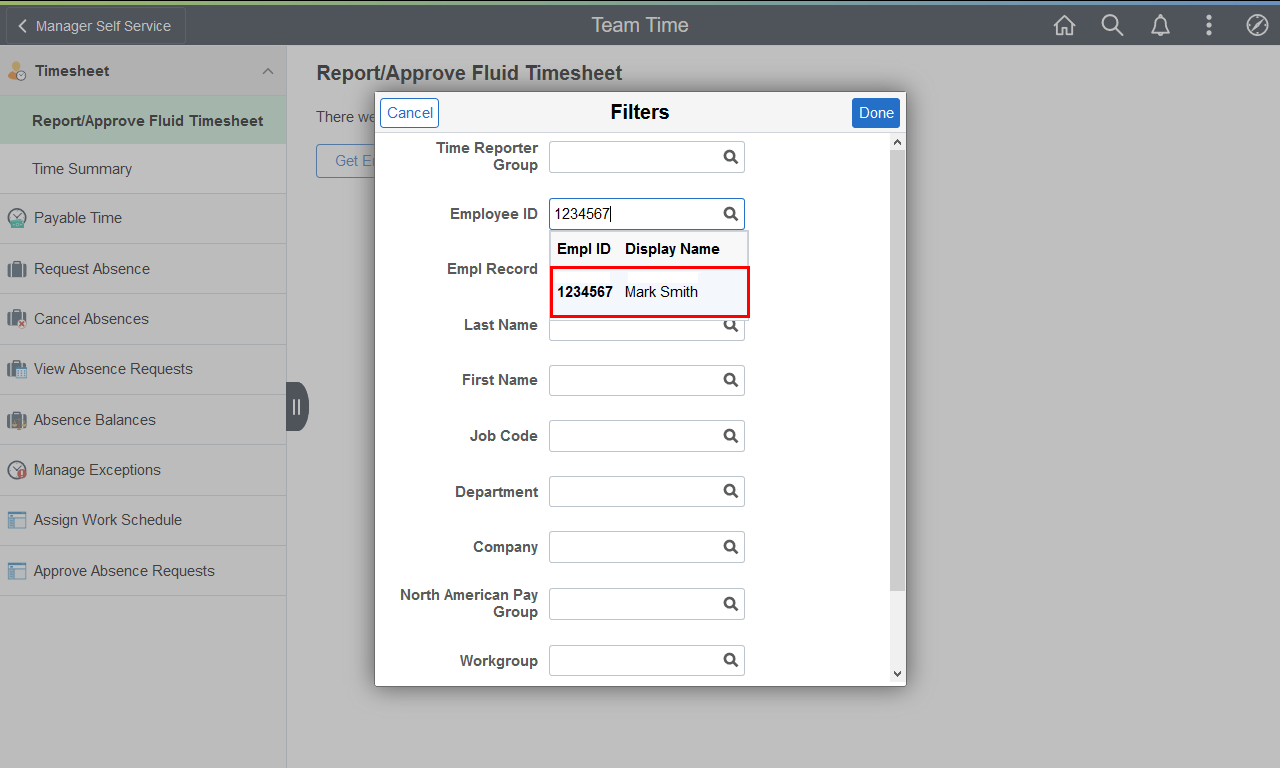1280x768 pixels.
Task: Click the Timesheet people-clock icon
Action: tap(17, 71)
